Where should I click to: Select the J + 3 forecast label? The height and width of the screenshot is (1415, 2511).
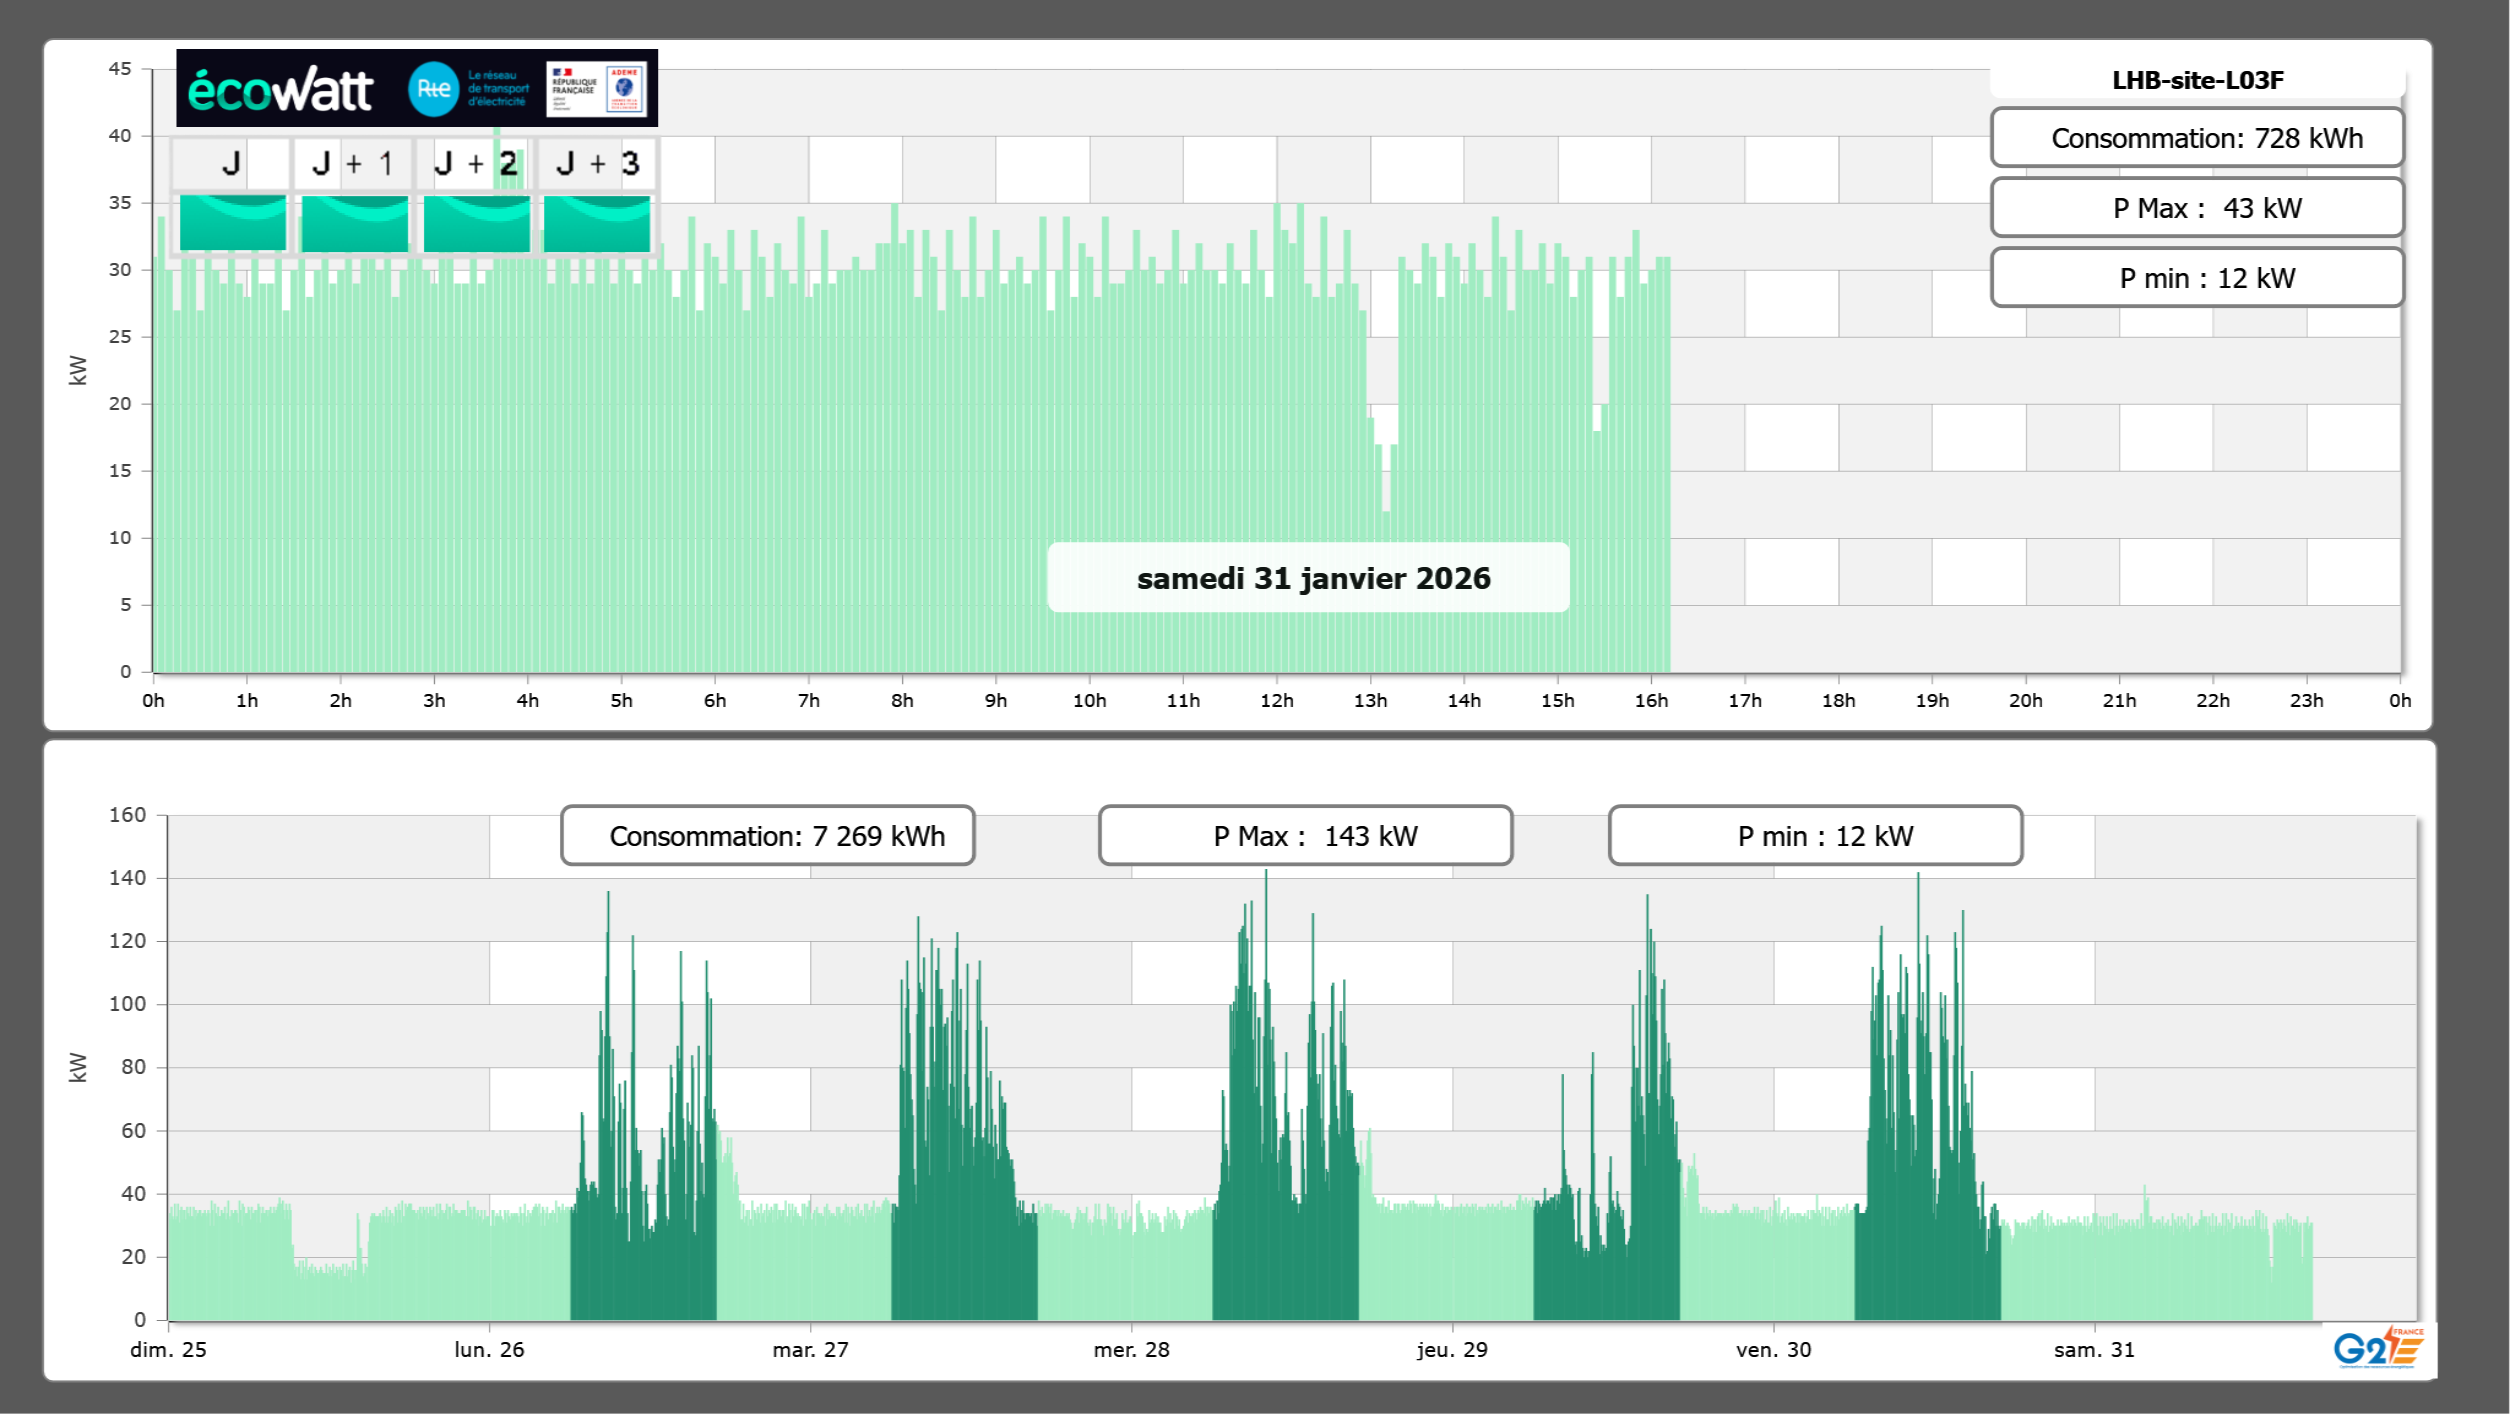click(x=597, y=163)
